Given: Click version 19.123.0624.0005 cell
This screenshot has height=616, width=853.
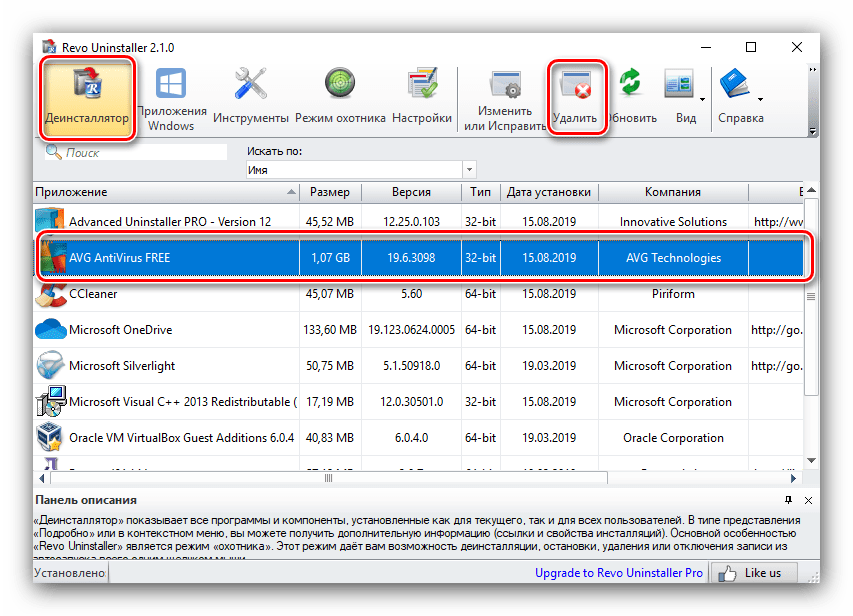Looking at the screenshot, I should (x=411, y=330).
